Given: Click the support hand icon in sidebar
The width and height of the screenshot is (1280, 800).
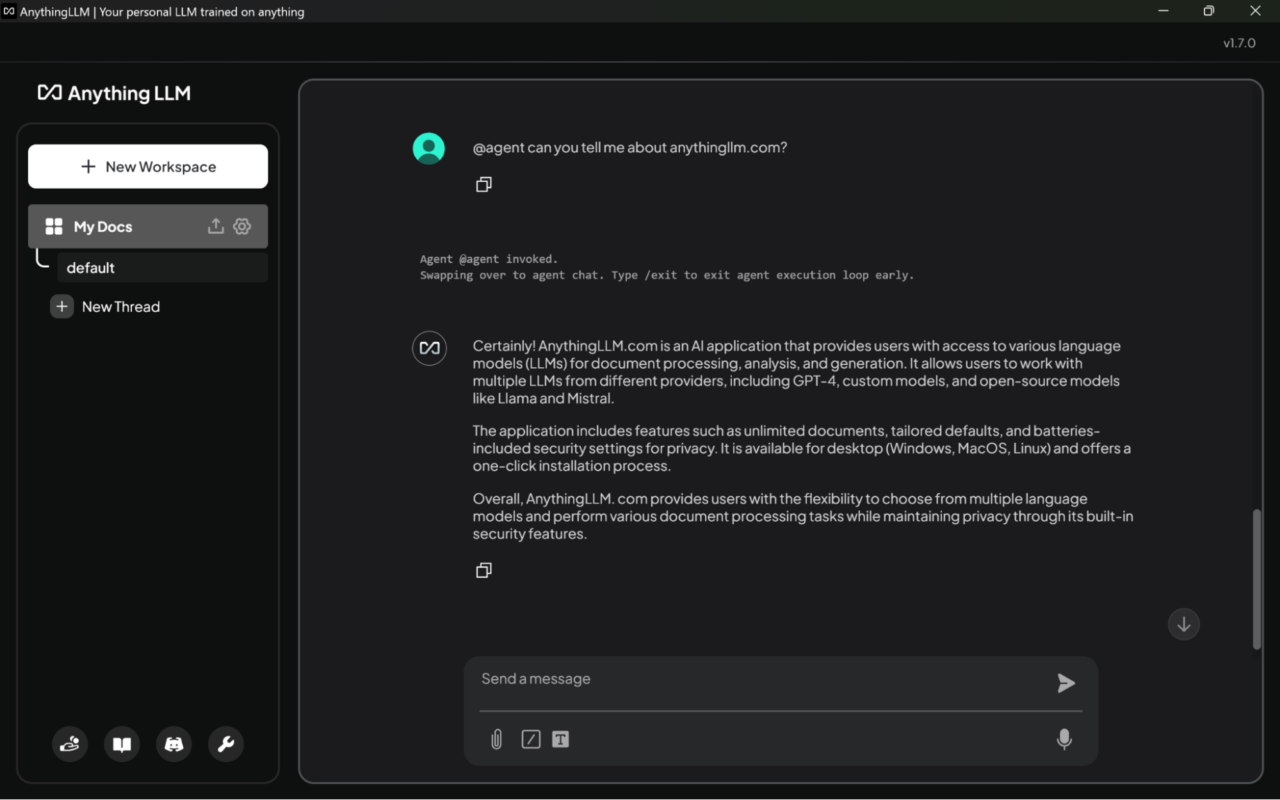Looking at the screenshot, I should pos(70,744).
